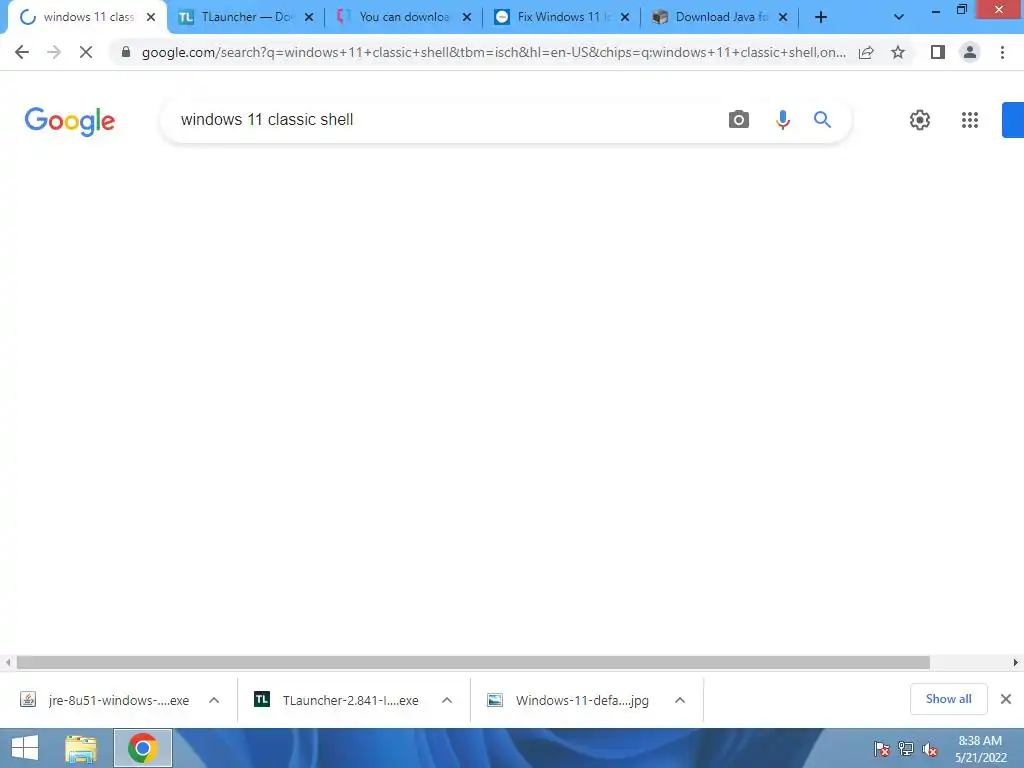Close the windows 11 classic shell tab
Screen dimensions: 1024x768
tap(151, 18)
